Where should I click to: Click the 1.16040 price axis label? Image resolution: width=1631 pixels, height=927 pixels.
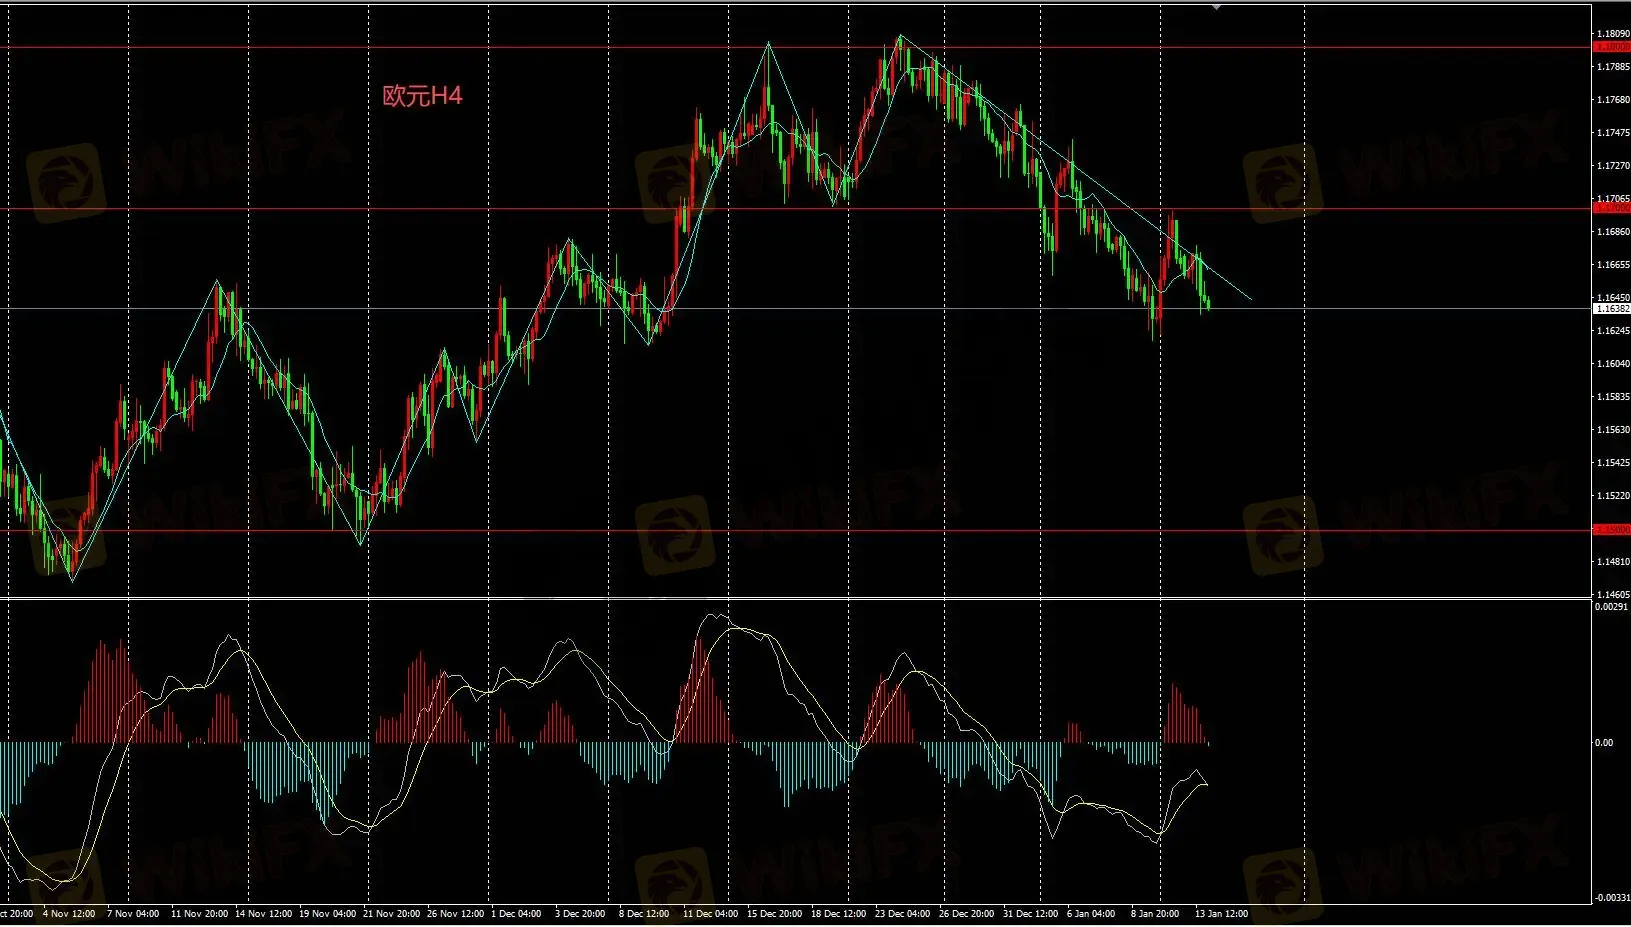pyautogui.click(x=1613, y=364)
